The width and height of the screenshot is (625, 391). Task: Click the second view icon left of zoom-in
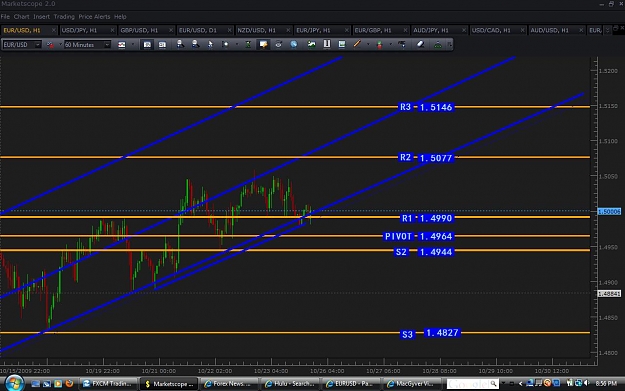162,44
